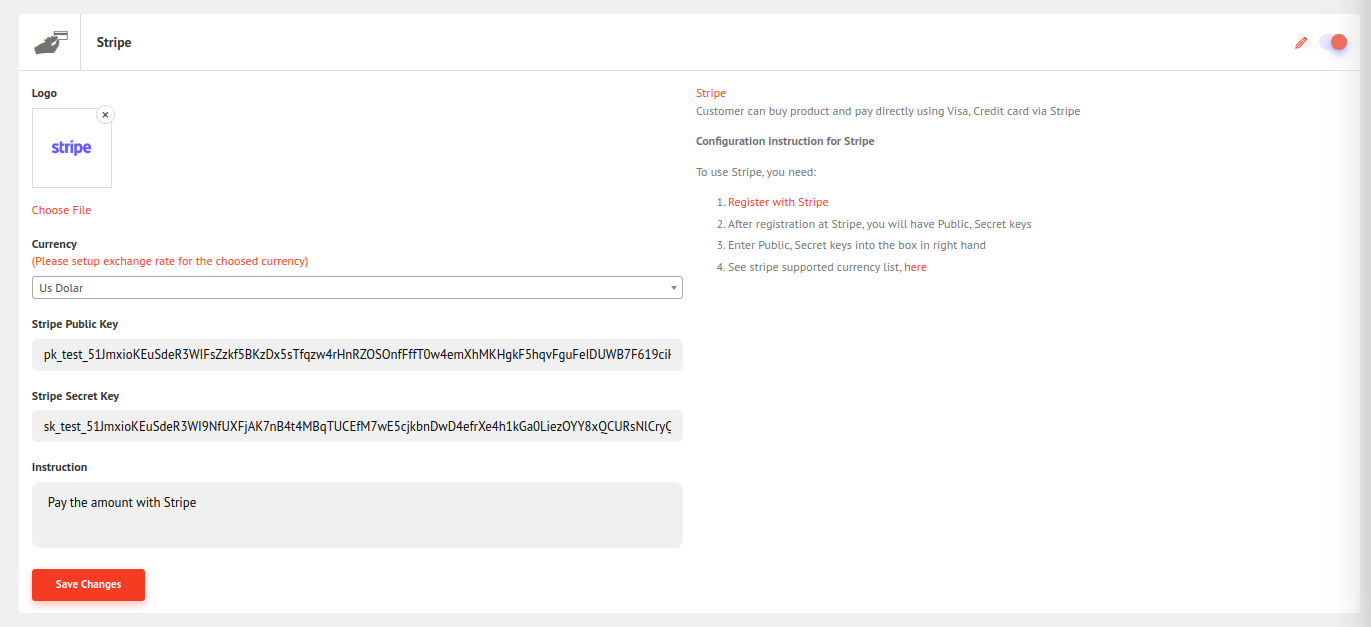This screenshot has width=1371, height=627.
Task: Open the Us Dolar currency dropdown
Action: coord(356,288)
